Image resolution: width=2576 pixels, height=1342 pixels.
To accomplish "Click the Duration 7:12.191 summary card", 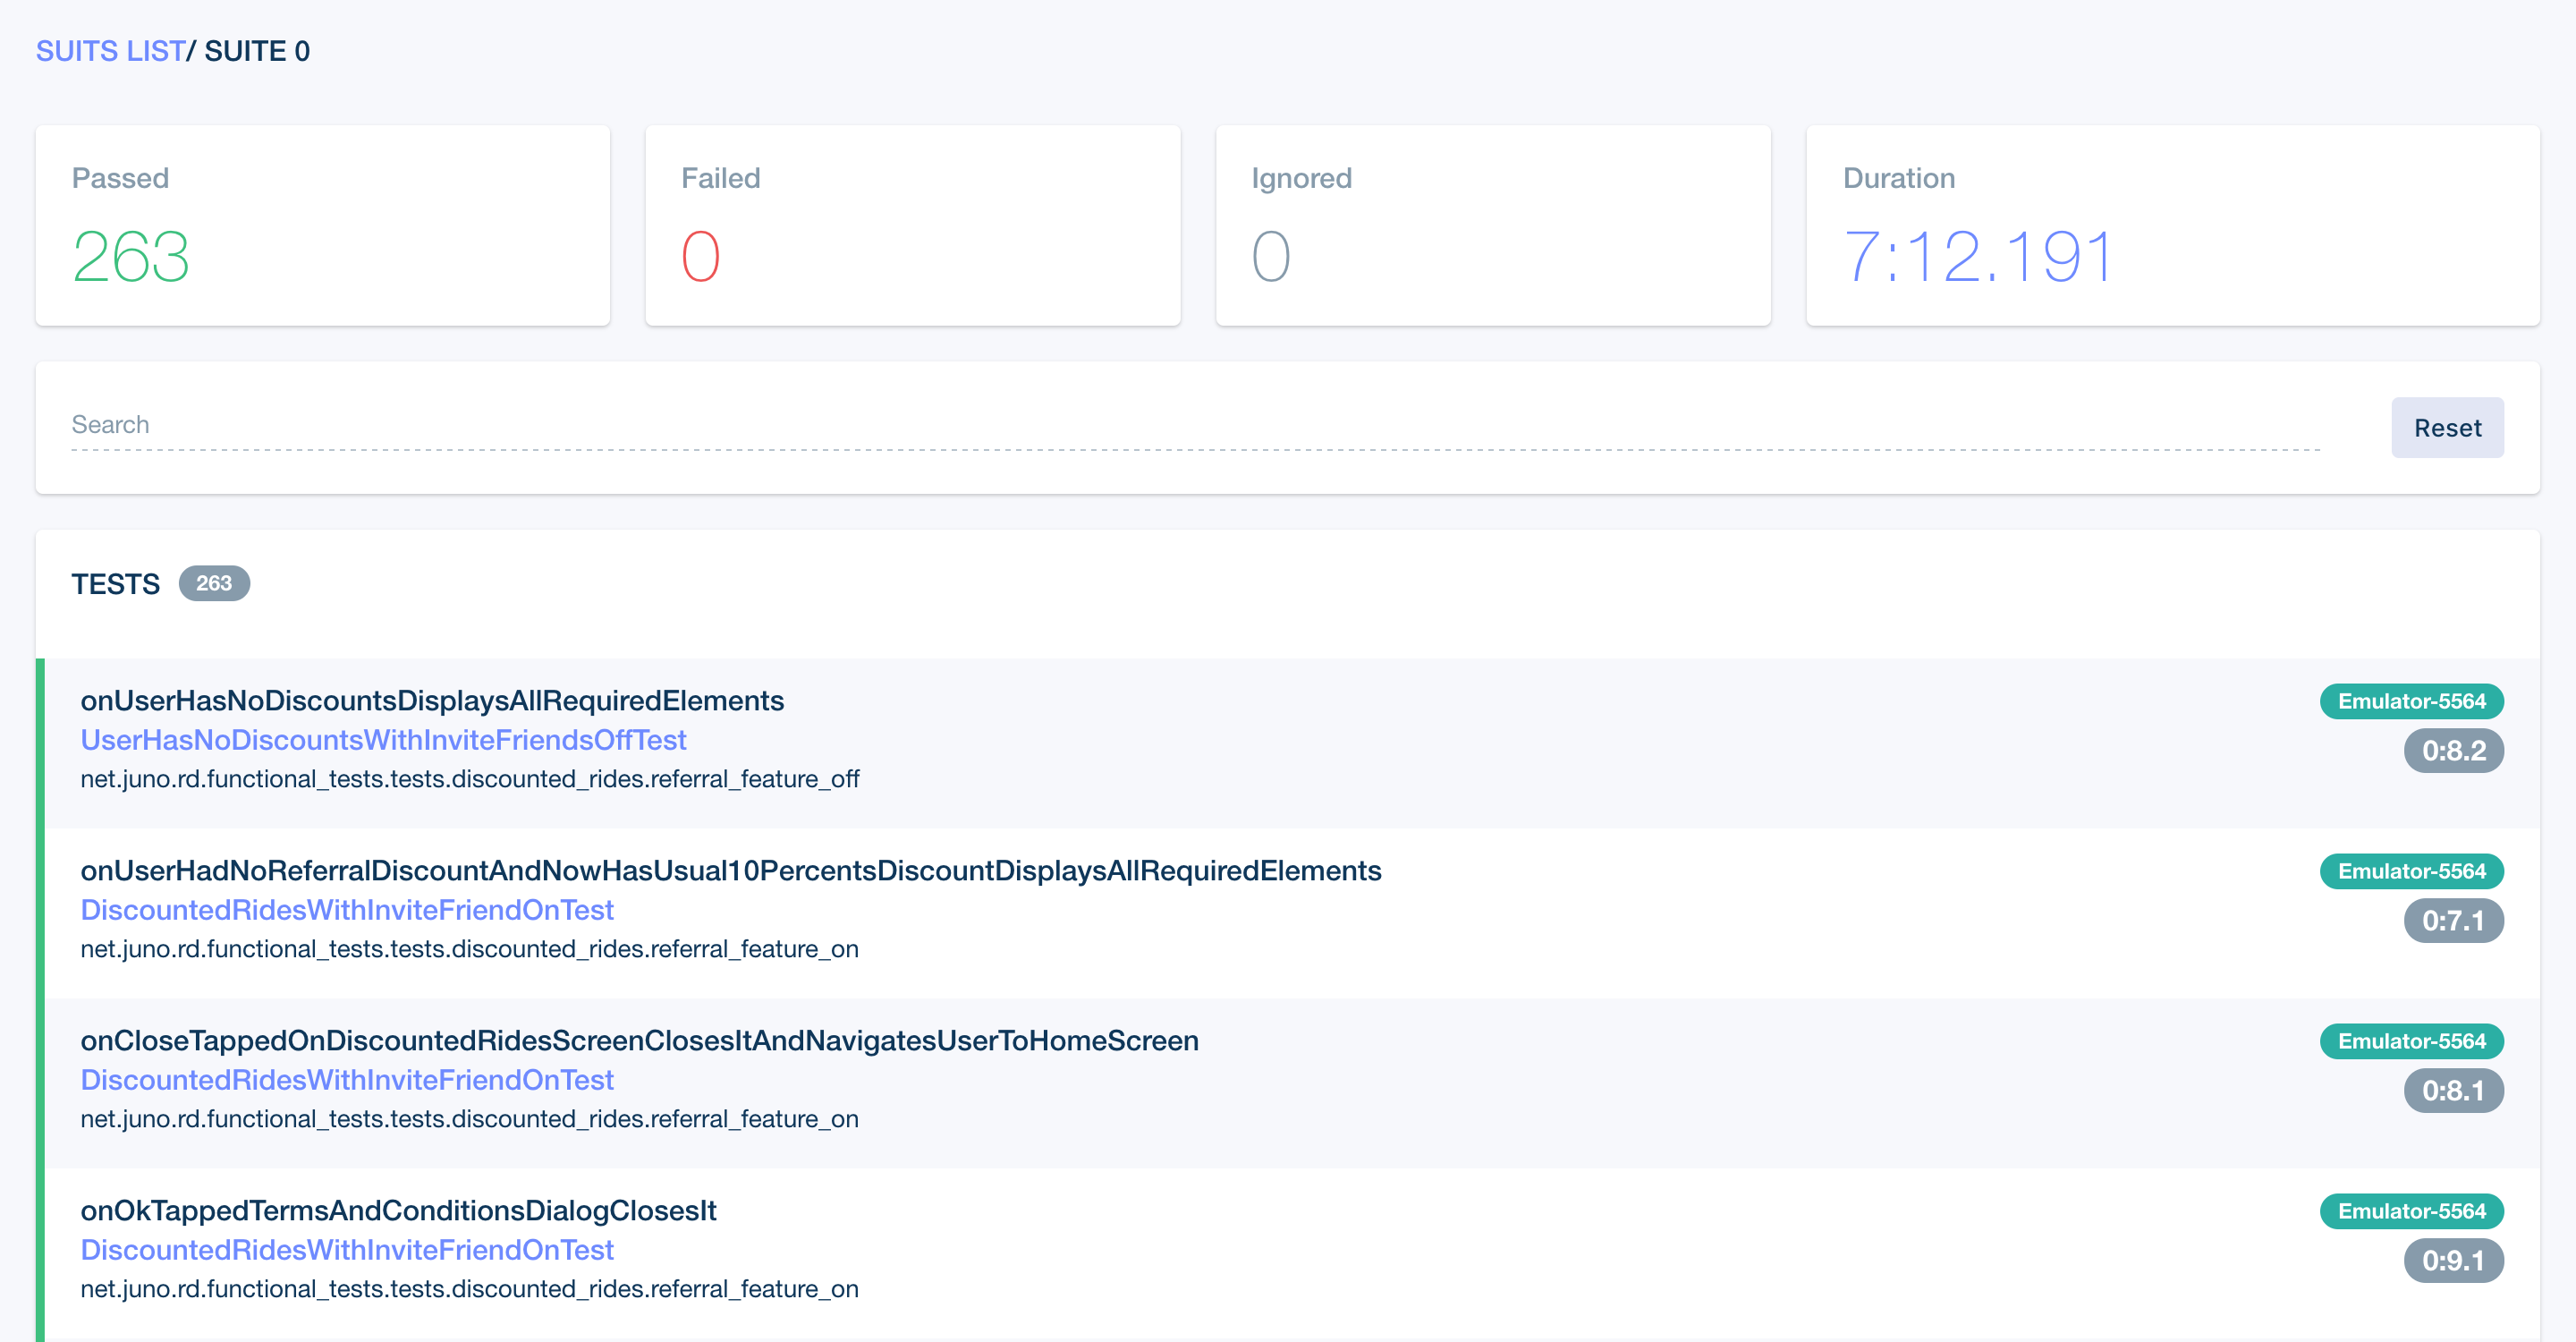I will coord(2172,225).
